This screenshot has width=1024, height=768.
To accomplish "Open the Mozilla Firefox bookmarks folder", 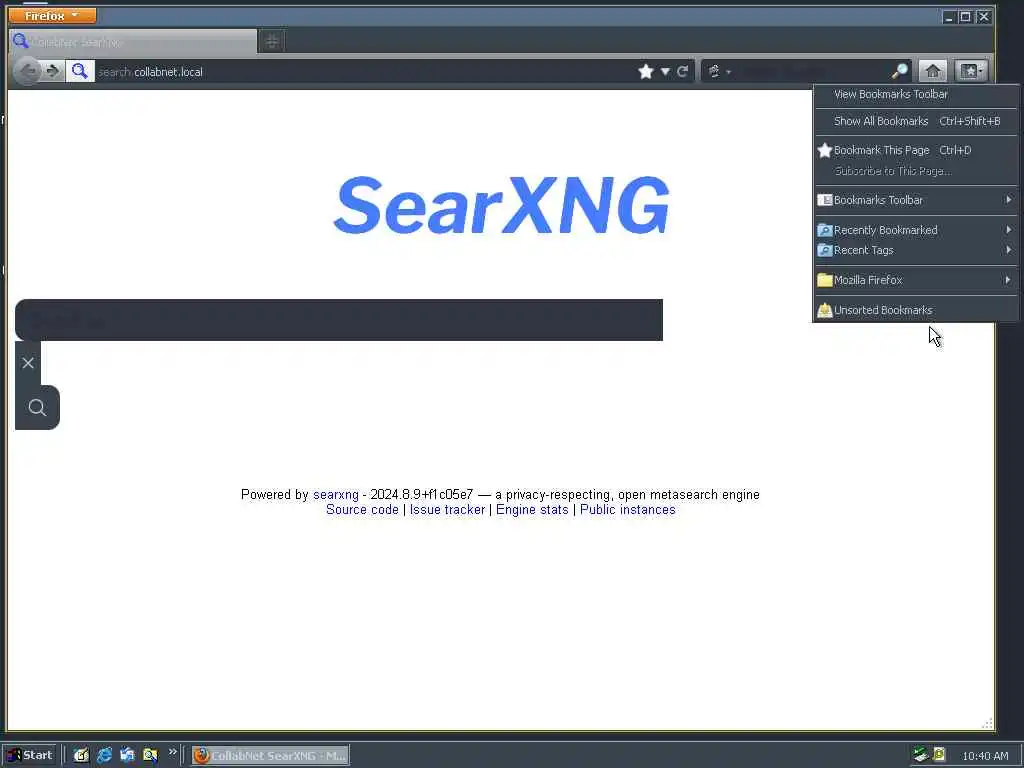I will pyautogui.click(x=916, y=280).
